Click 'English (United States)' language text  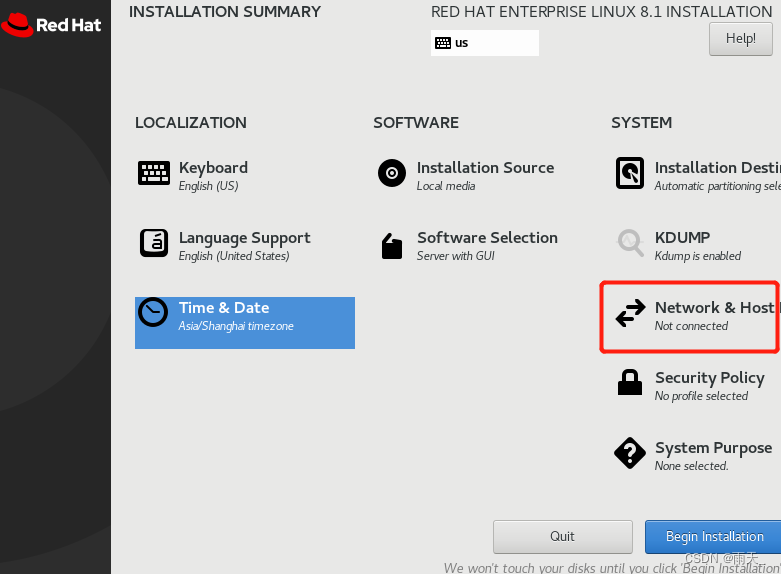point(234,256)
